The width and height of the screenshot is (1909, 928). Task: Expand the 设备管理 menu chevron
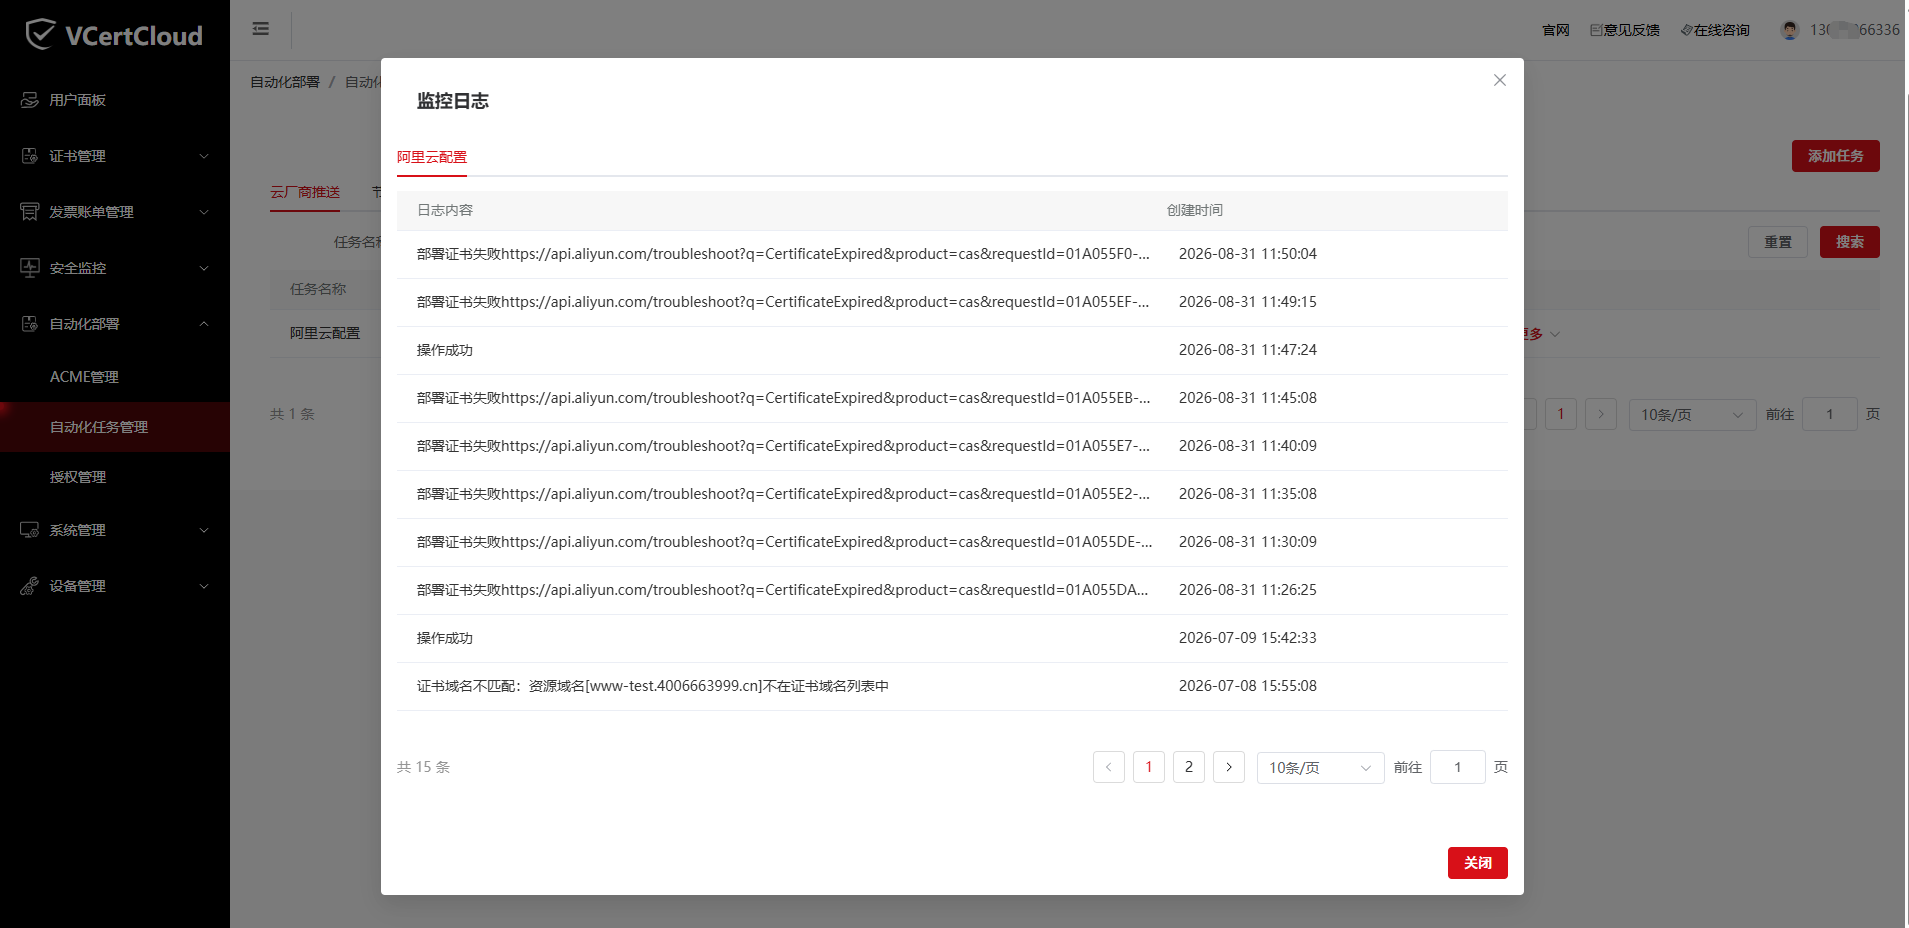coord(204,586)
